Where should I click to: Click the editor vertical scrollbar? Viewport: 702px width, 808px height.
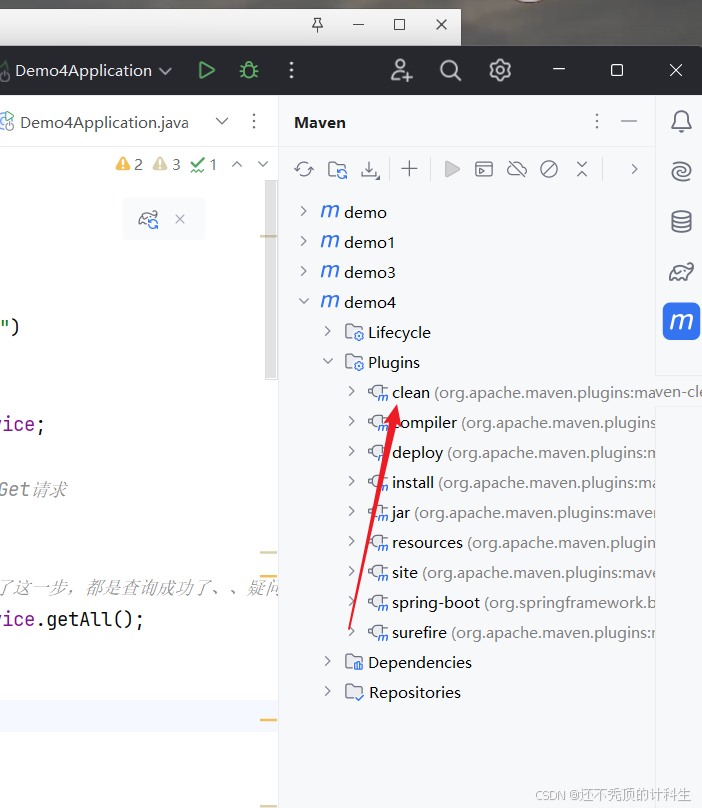click(x=271, y=280)
